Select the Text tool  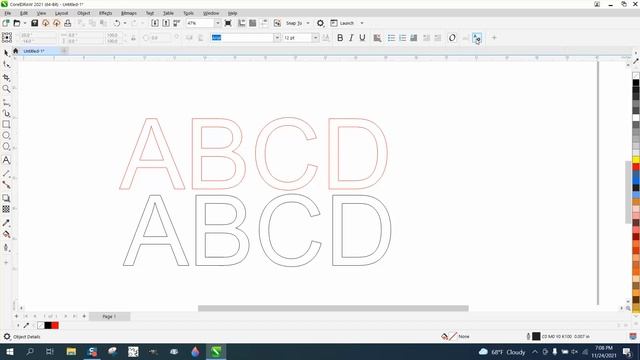coord(6,160)
